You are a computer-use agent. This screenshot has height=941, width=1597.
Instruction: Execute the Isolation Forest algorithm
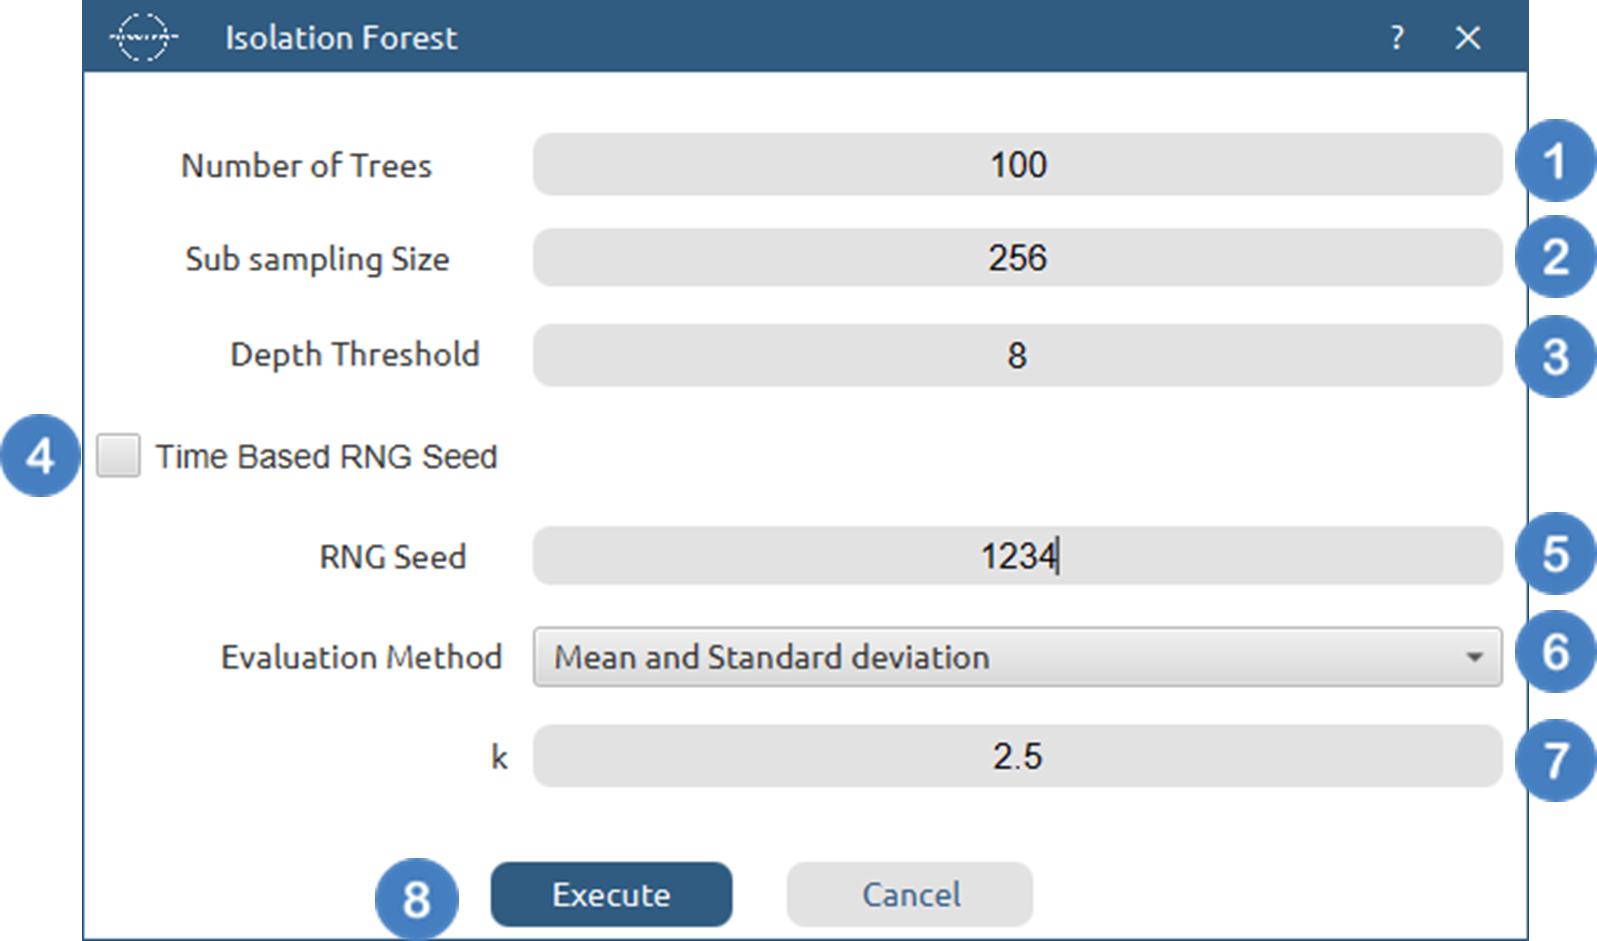pos(610,895)
